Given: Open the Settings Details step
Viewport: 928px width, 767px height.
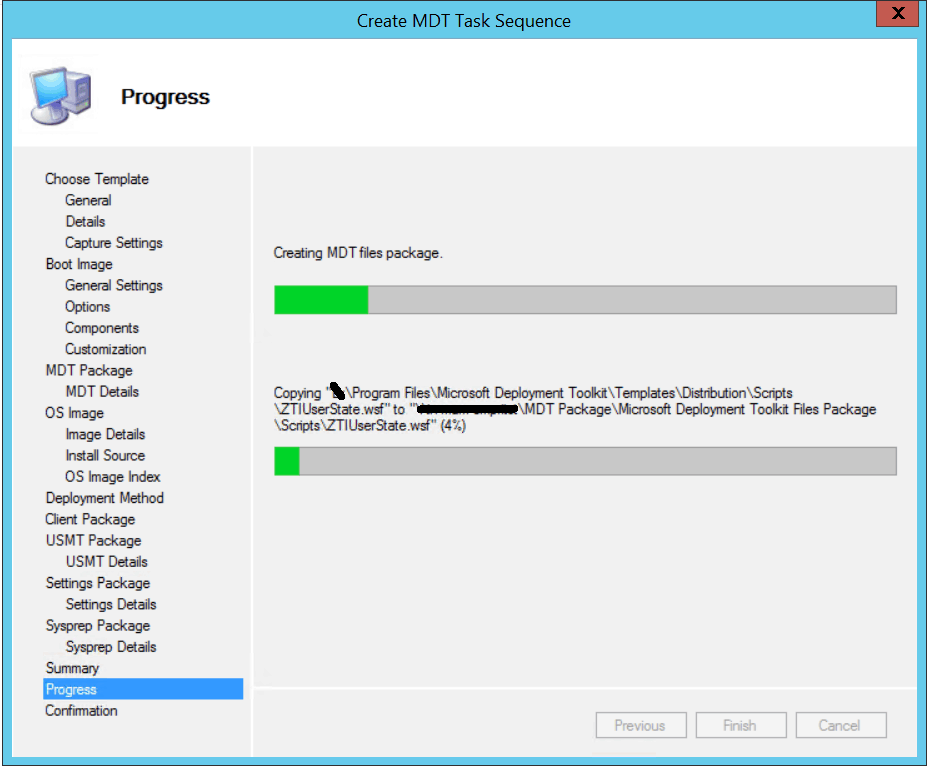Looking at the screenshot, I should (111, 604).
